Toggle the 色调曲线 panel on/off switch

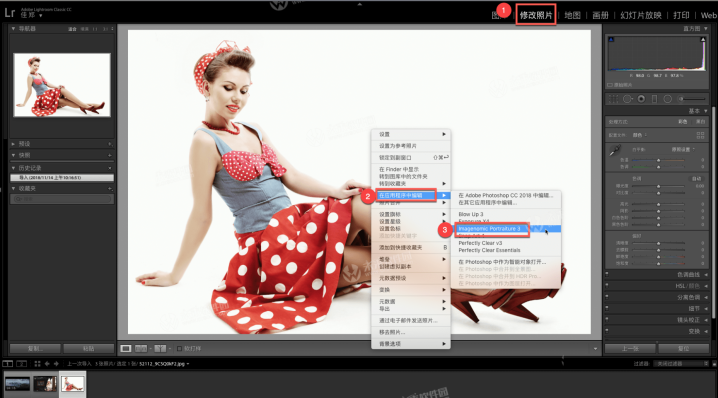[607, 274]
